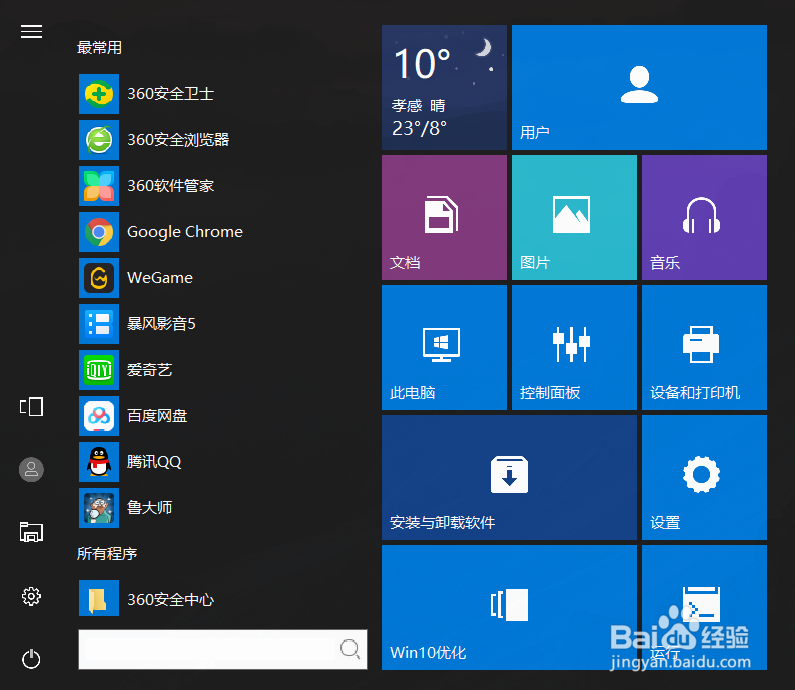This screenshot has width=795, height=690.
Task: Launch 腾讯QQ penguin icon
Action: tap(99, 462)
